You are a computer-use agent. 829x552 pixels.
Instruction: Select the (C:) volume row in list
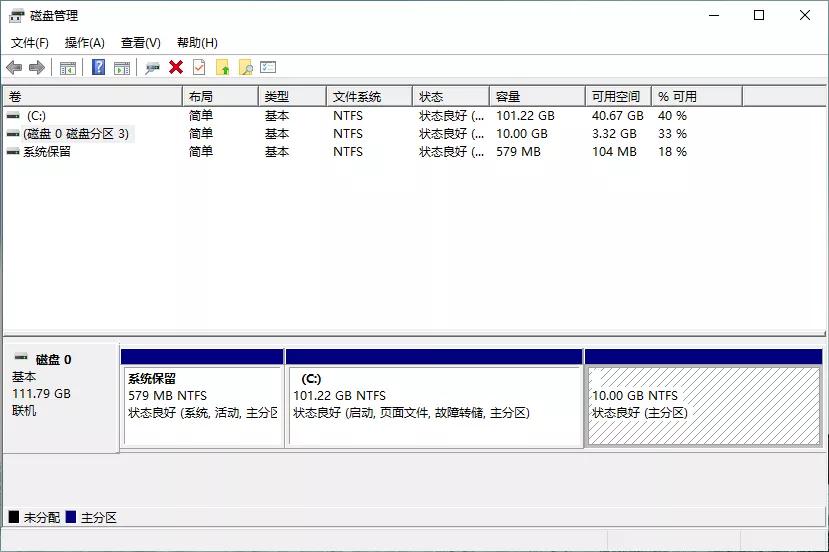tap(36, 116)
